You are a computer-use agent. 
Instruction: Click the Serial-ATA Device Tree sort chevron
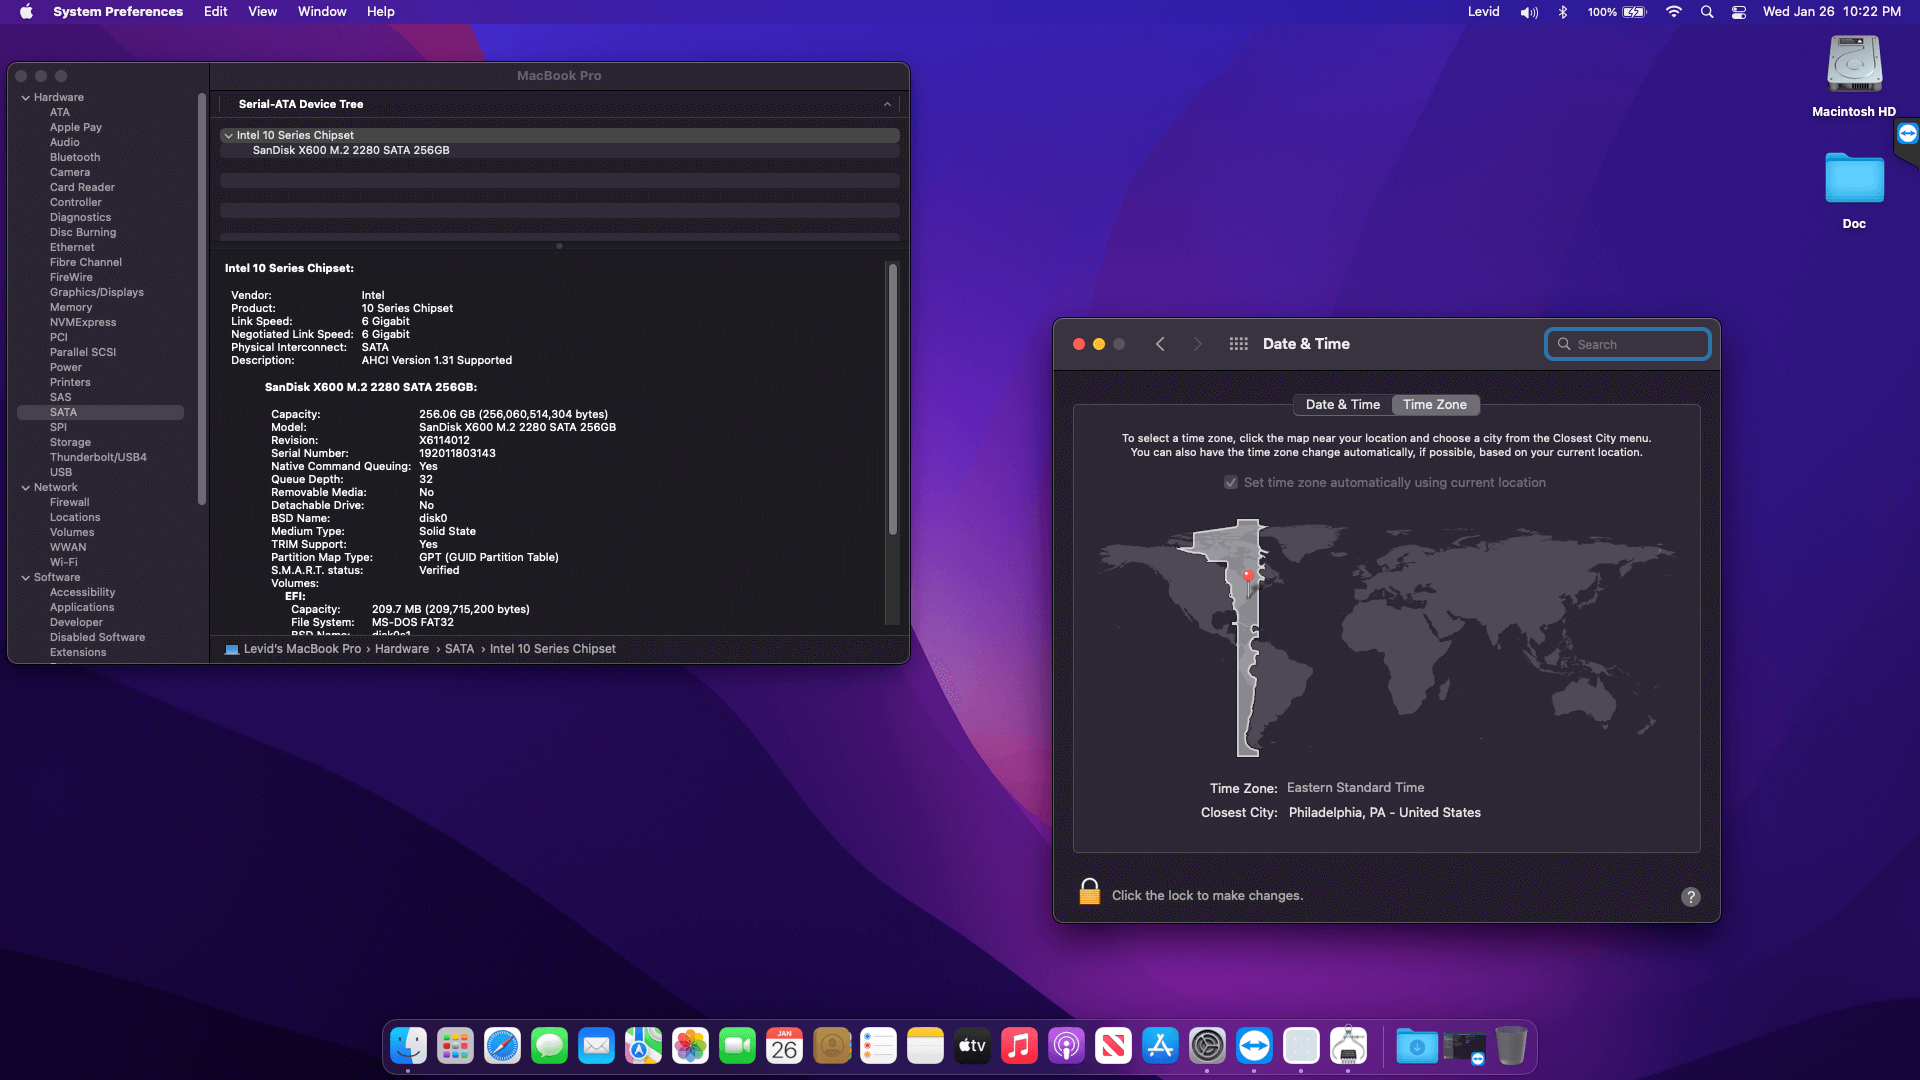[887, 104]
